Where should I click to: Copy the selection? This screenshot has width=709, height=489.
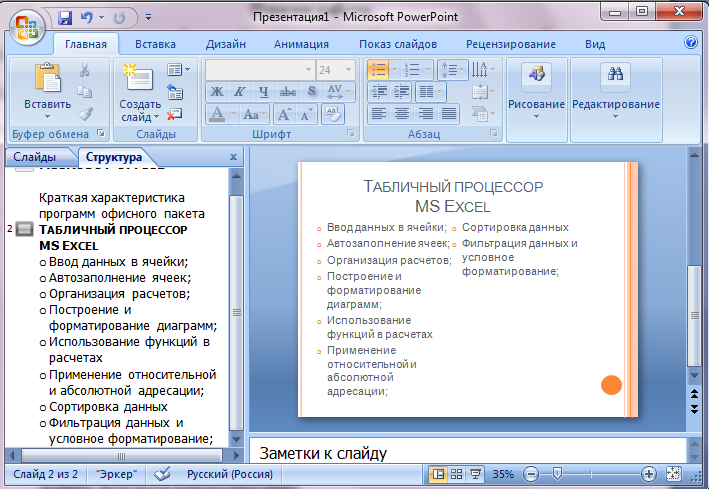point(84,91)
